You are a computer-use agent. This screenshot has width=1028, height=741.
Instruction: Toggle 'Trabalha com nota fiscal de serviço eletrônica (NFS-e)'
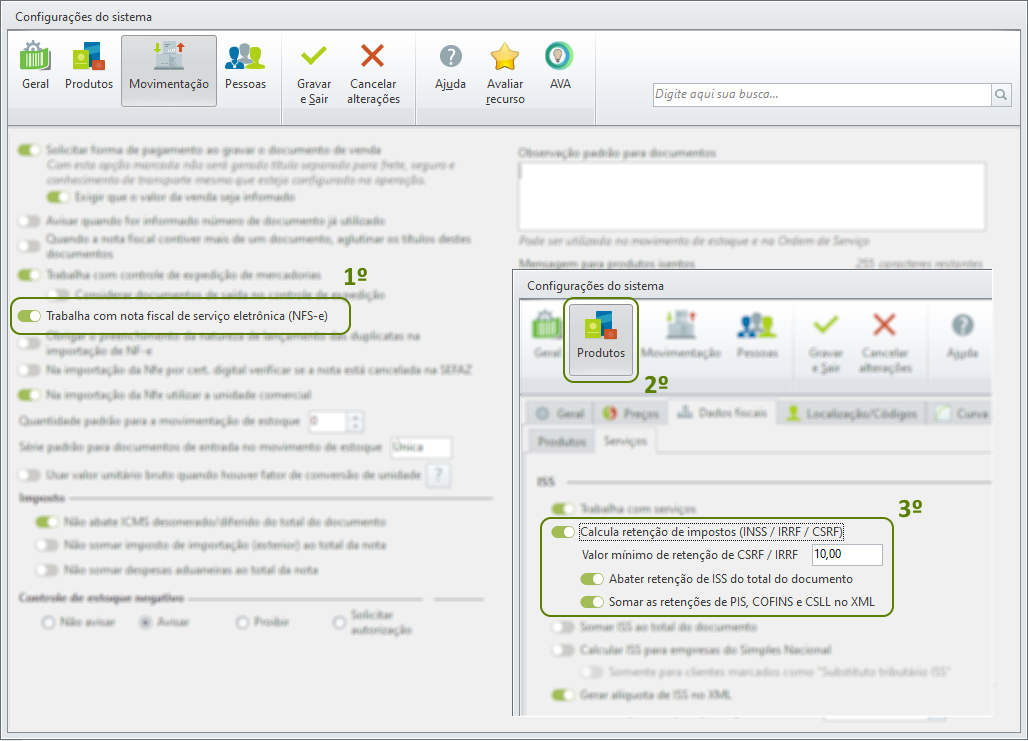click(x=30, y=316)
